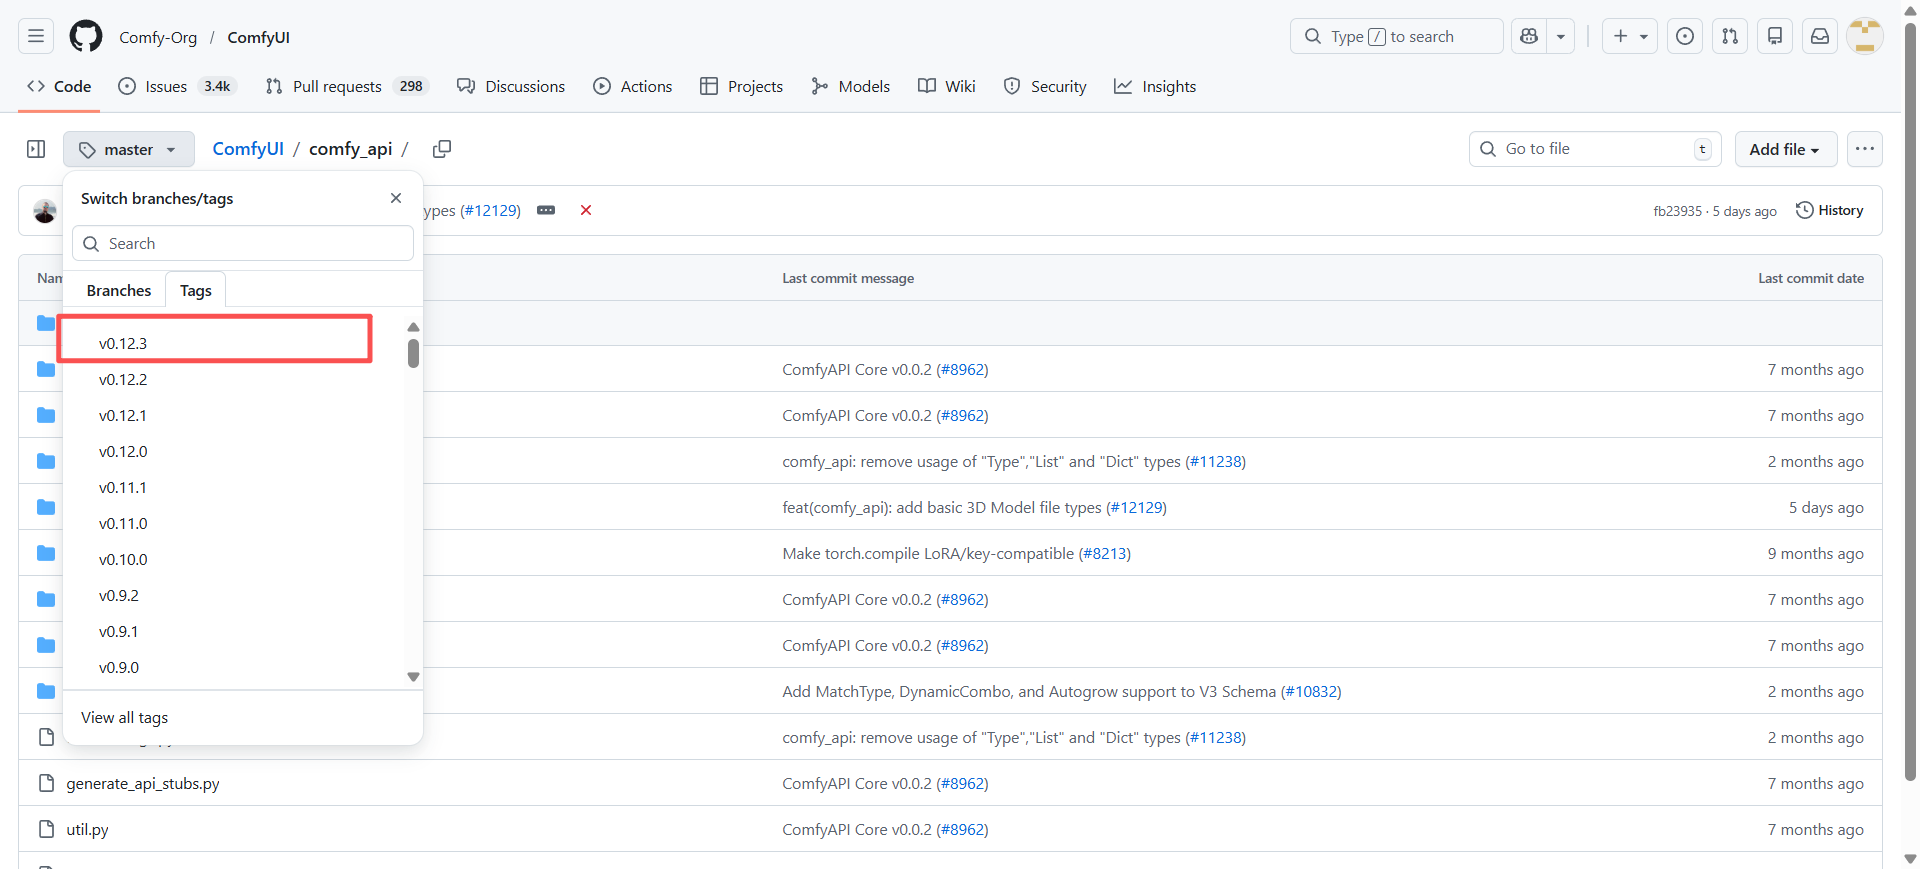
Task: Open the util.py file
Action: [87, 829]
